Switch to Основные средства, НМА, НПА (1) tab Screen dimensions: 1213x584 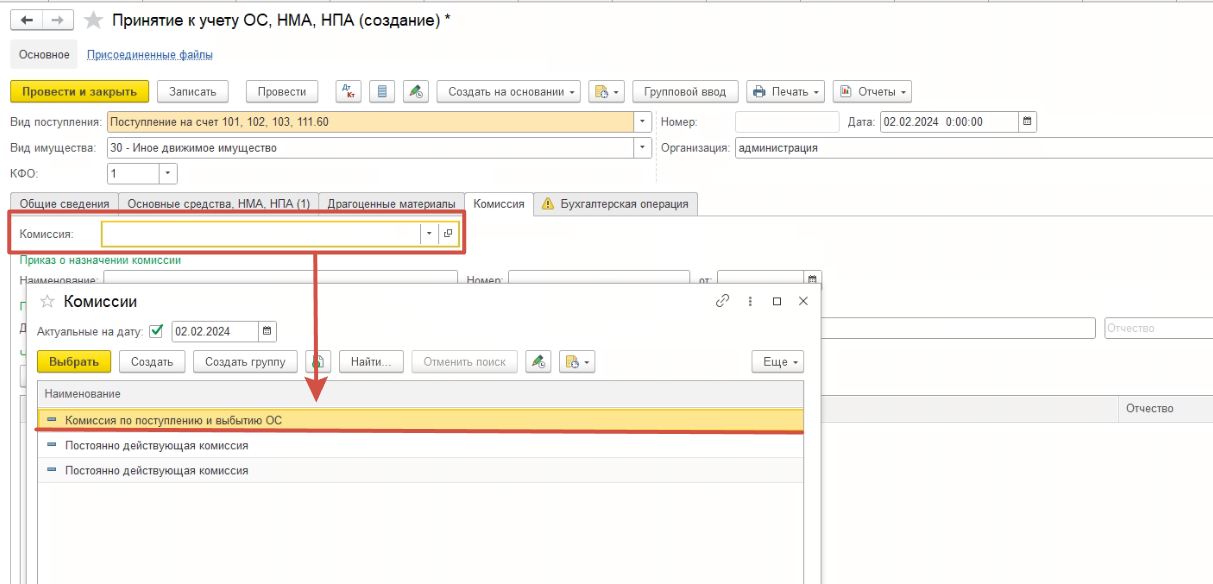coord(218,204)
